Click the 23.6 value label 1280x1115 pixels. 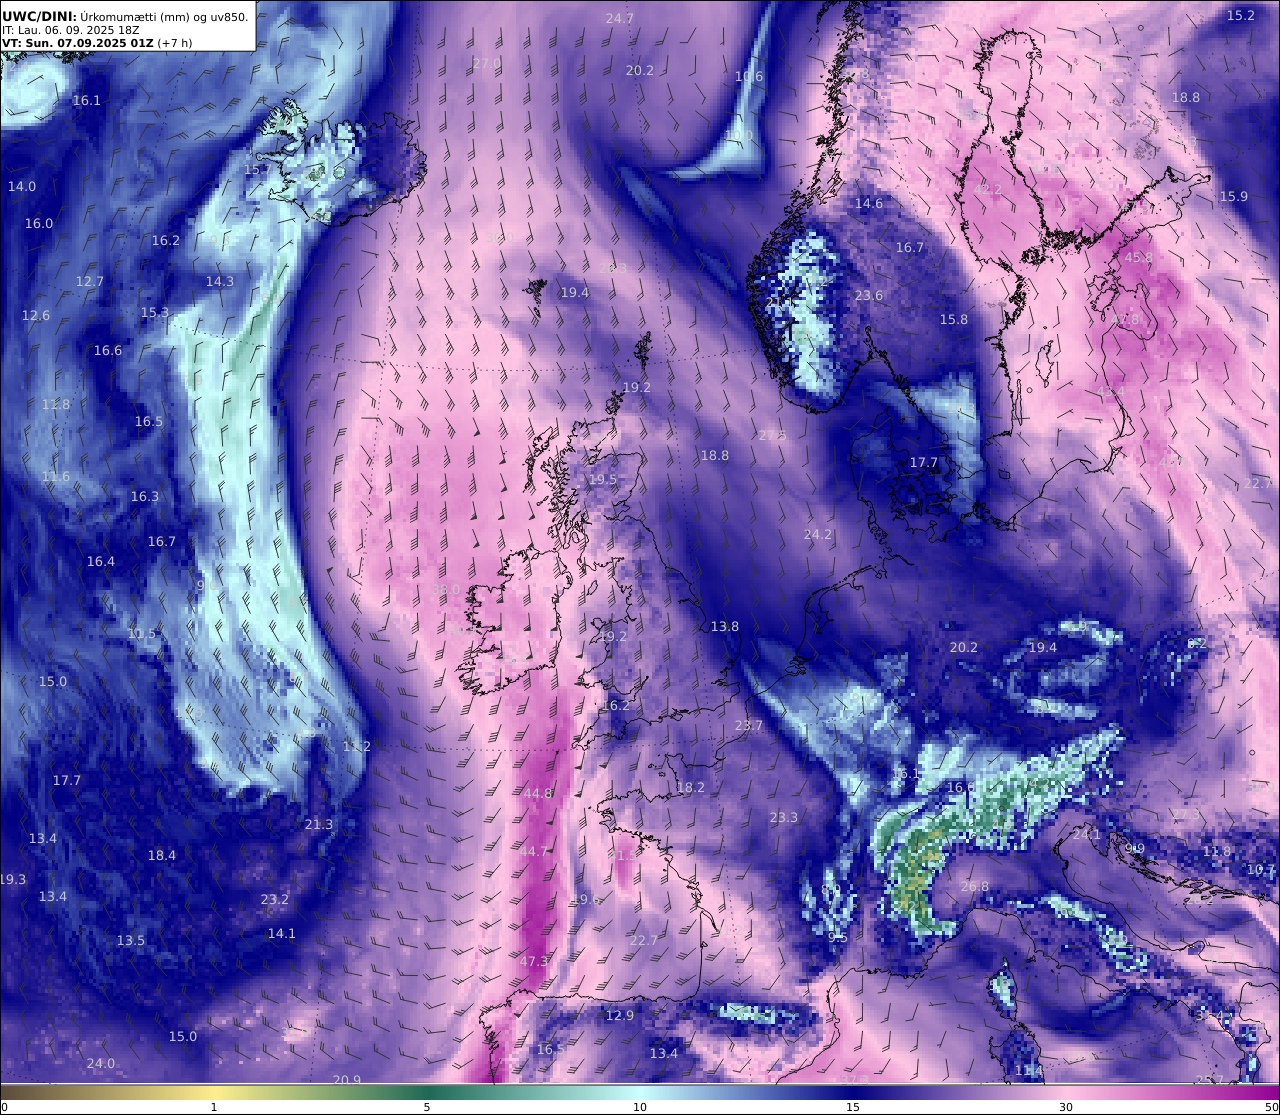(x=869, y=295)
